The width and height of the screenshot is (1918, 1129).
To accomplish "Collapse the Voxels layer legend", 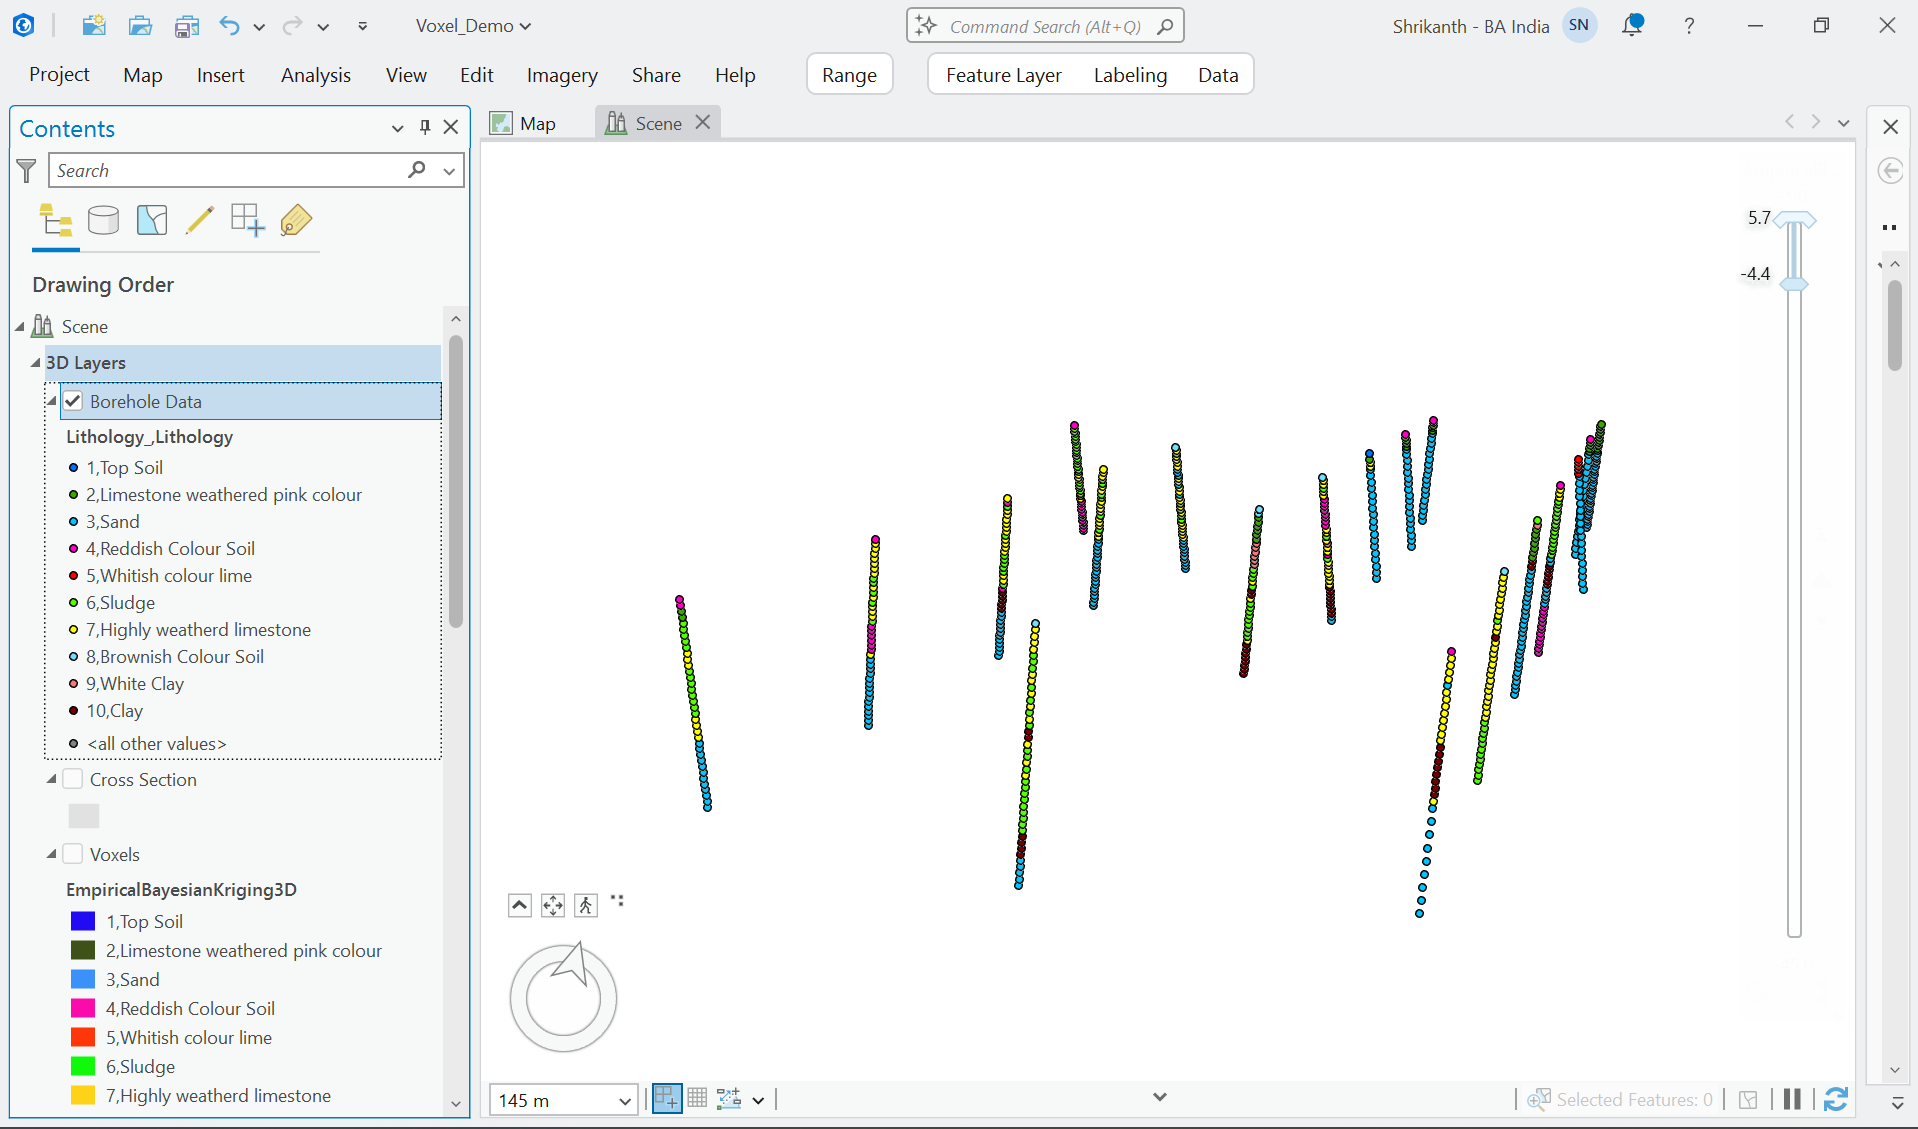I will point(52,854).
